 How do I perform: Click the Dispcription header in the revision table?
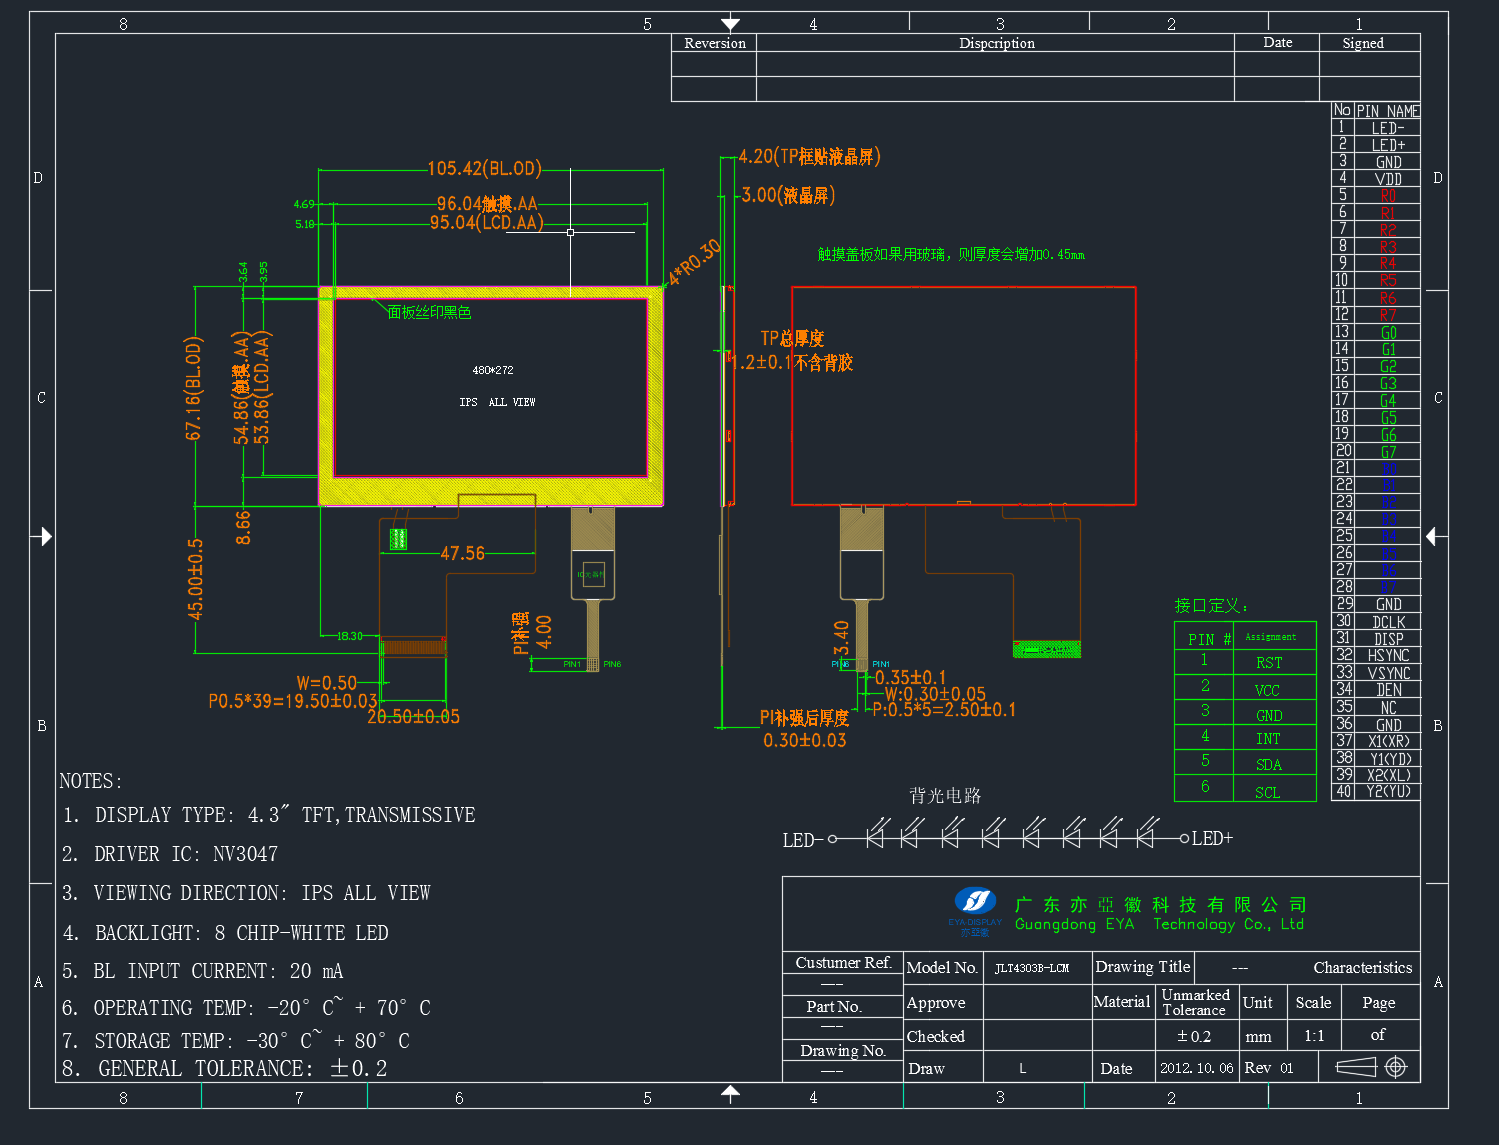(x=996, y=43)
